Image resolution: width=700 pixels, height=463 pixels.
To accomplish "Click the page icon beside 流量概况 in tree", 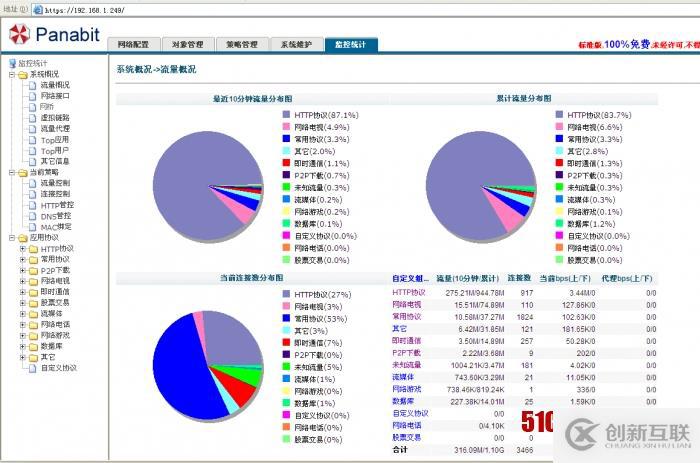I will [33, 85].
